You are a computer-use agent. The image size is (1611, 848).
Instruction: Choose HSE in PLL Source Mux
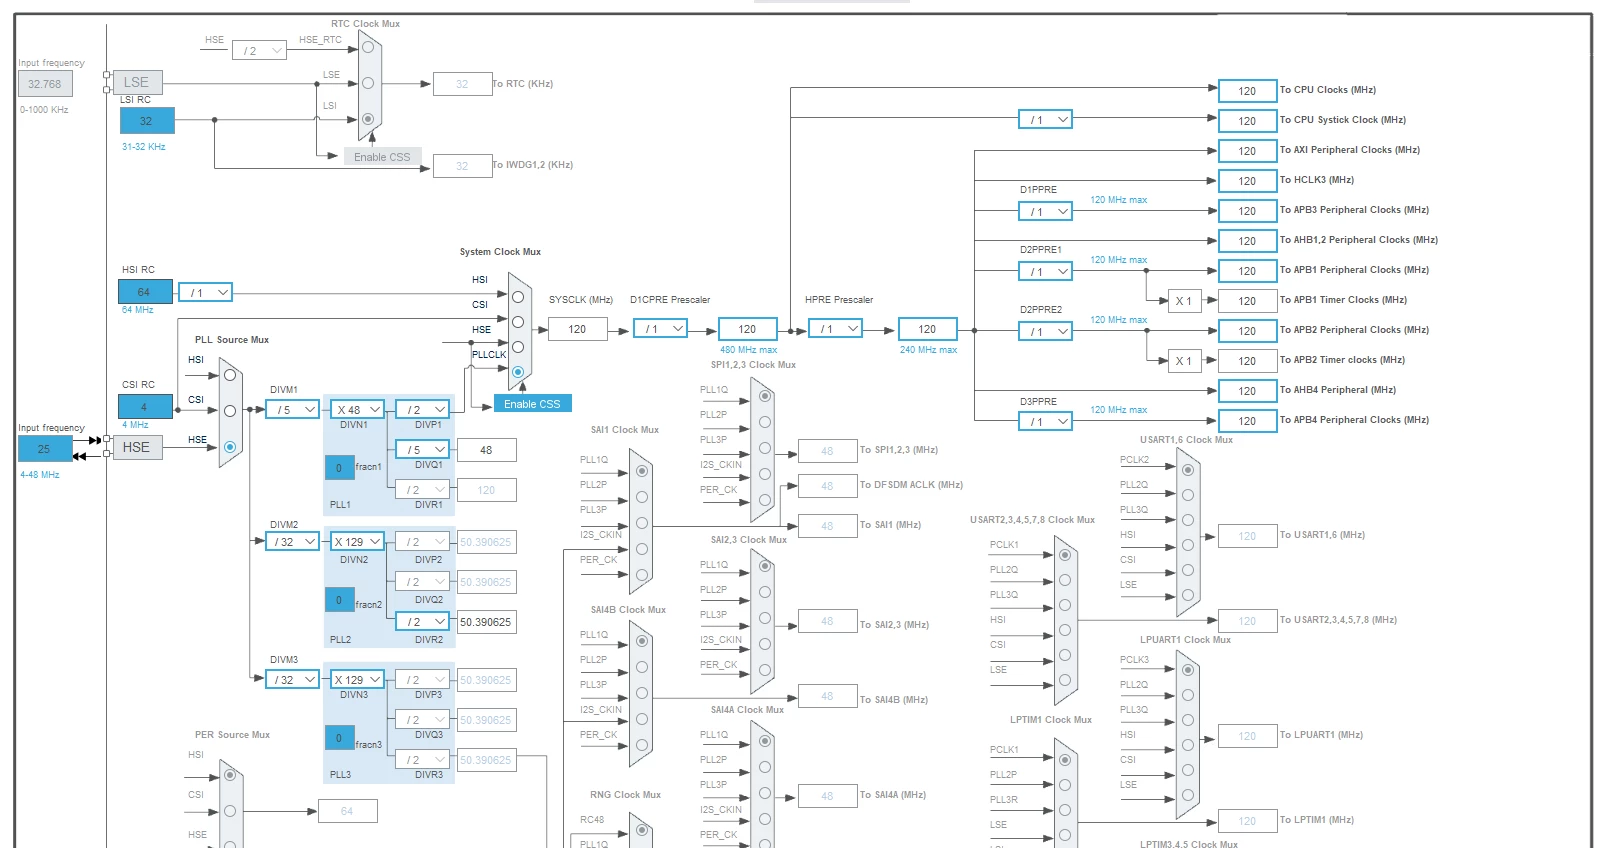click(x=230, y=447)
